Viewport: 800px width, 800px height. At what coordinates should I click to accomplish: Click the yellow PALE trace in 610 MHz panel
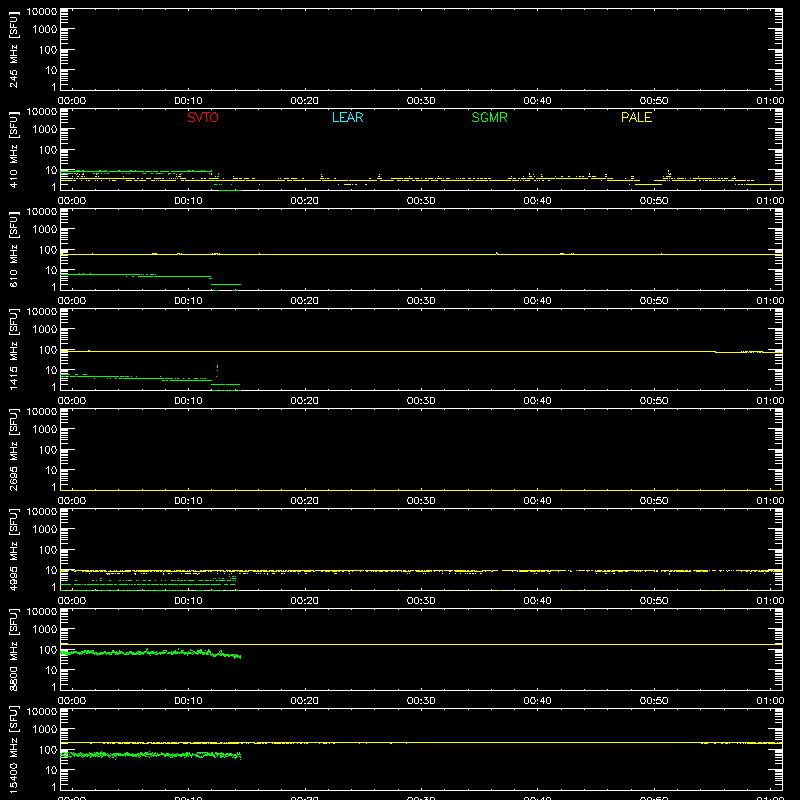[x=421, y=254]
